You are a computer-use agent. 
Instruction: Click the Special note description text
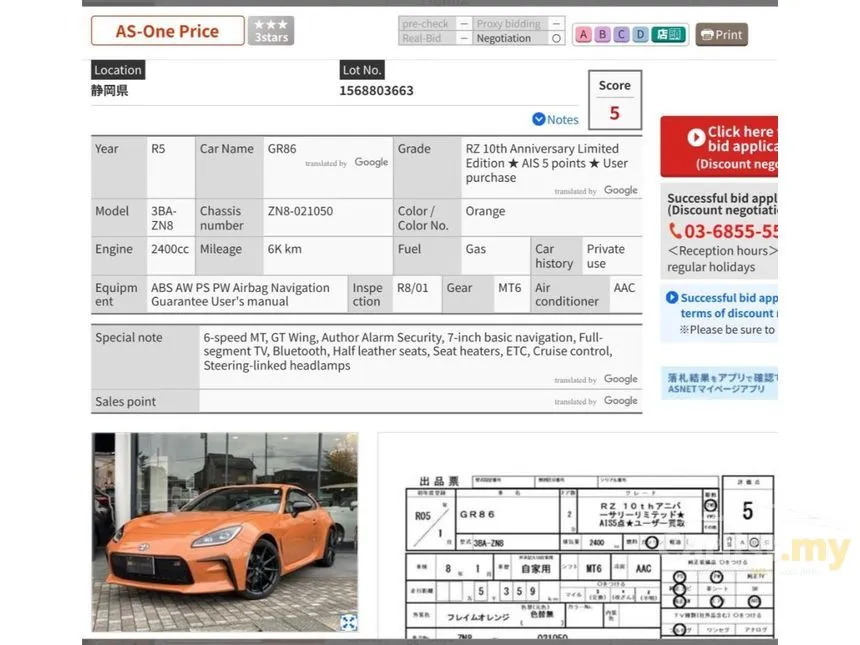(408, 352)
